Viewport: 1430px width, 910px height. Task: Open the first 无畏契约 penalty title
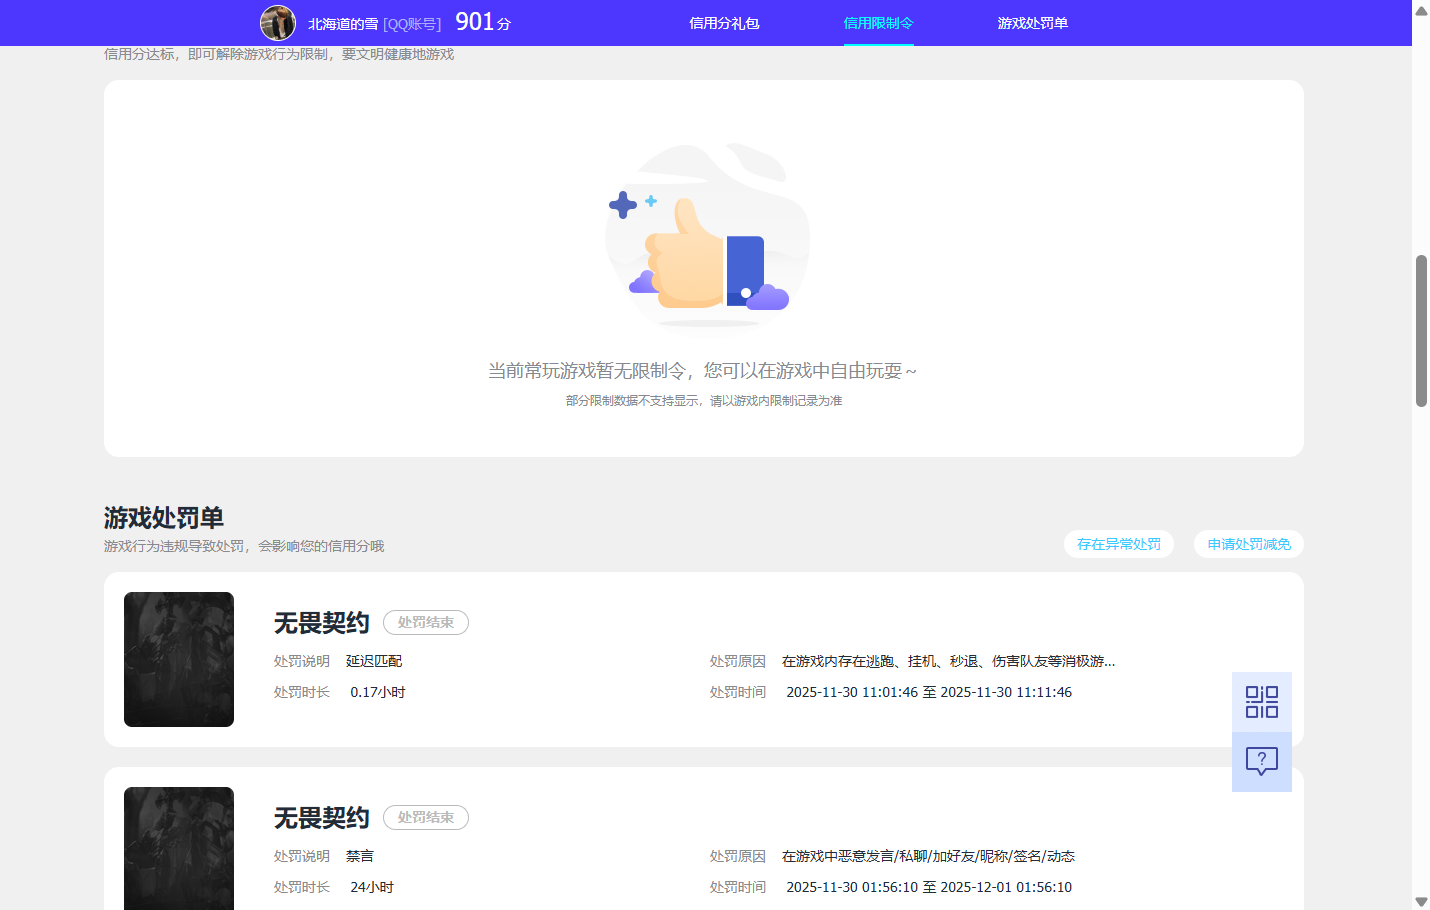pos(321,622)
